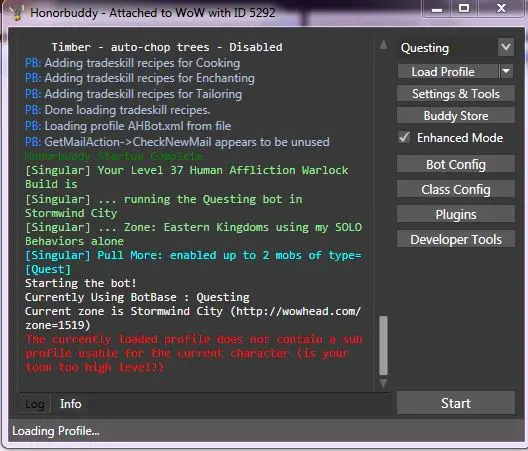Close the Honorbuddy window
The image size is (528, 451).
(x=501, y=9)
